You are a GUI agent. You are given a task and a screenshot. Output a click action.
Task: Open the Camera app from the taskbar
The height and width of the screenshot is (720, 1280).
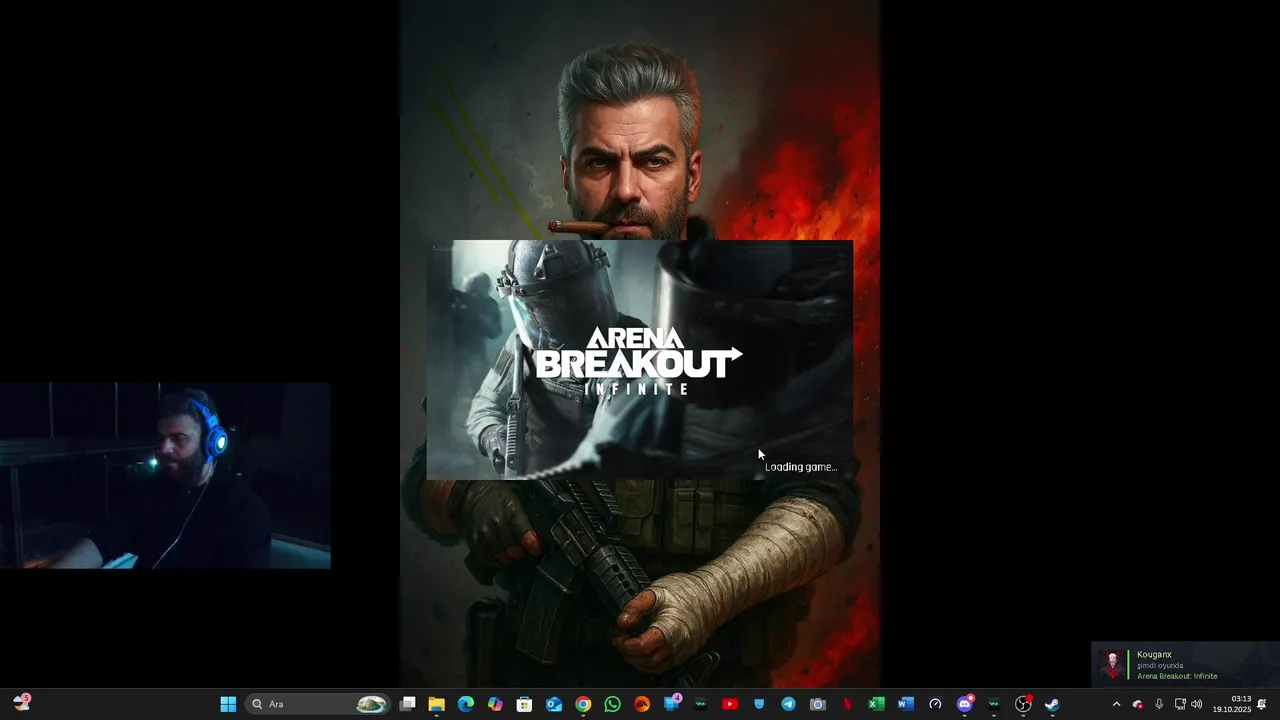[x=818, y=704]
